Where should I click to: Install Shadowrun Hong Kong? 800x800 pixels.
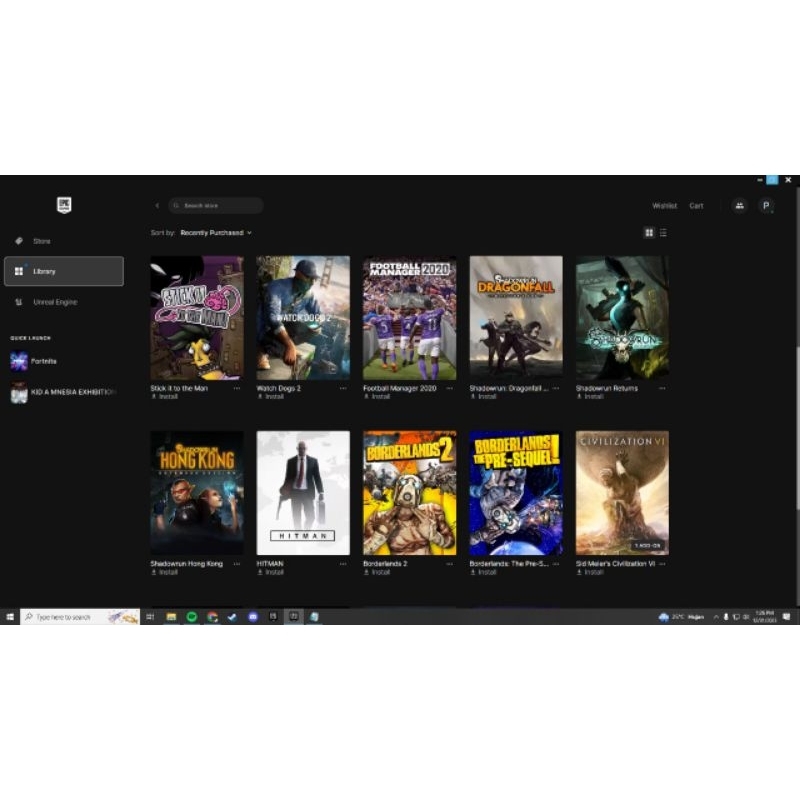pos(164,572)
